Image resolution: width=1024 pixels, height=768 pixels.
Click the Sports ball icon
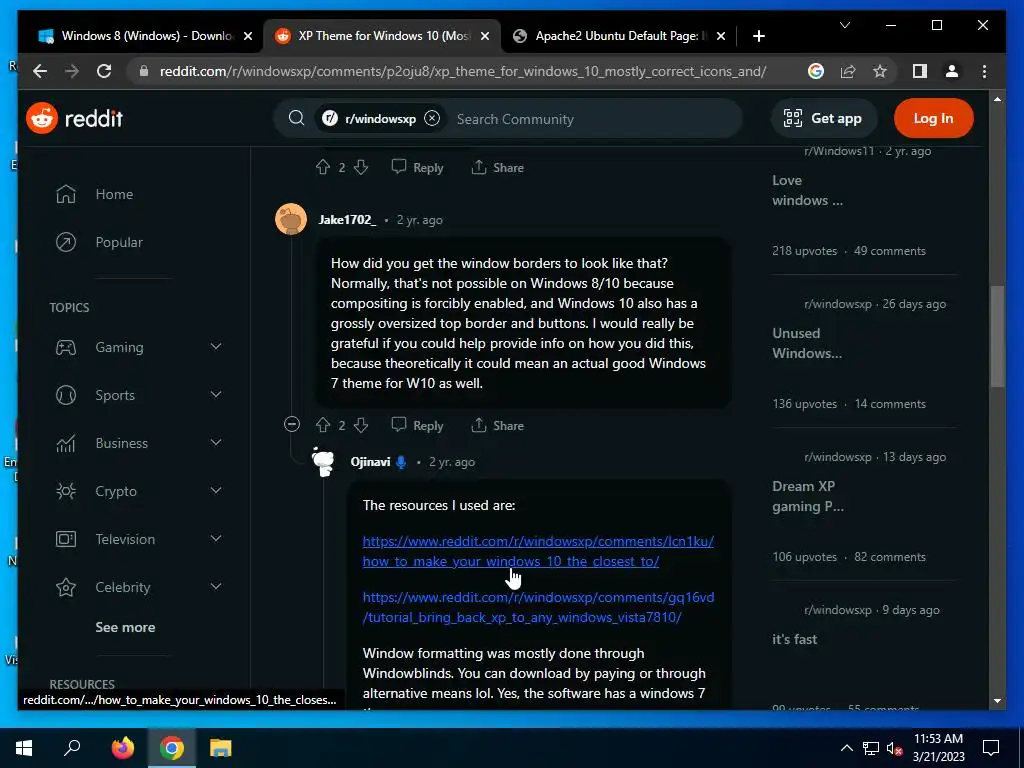(65, 395)
